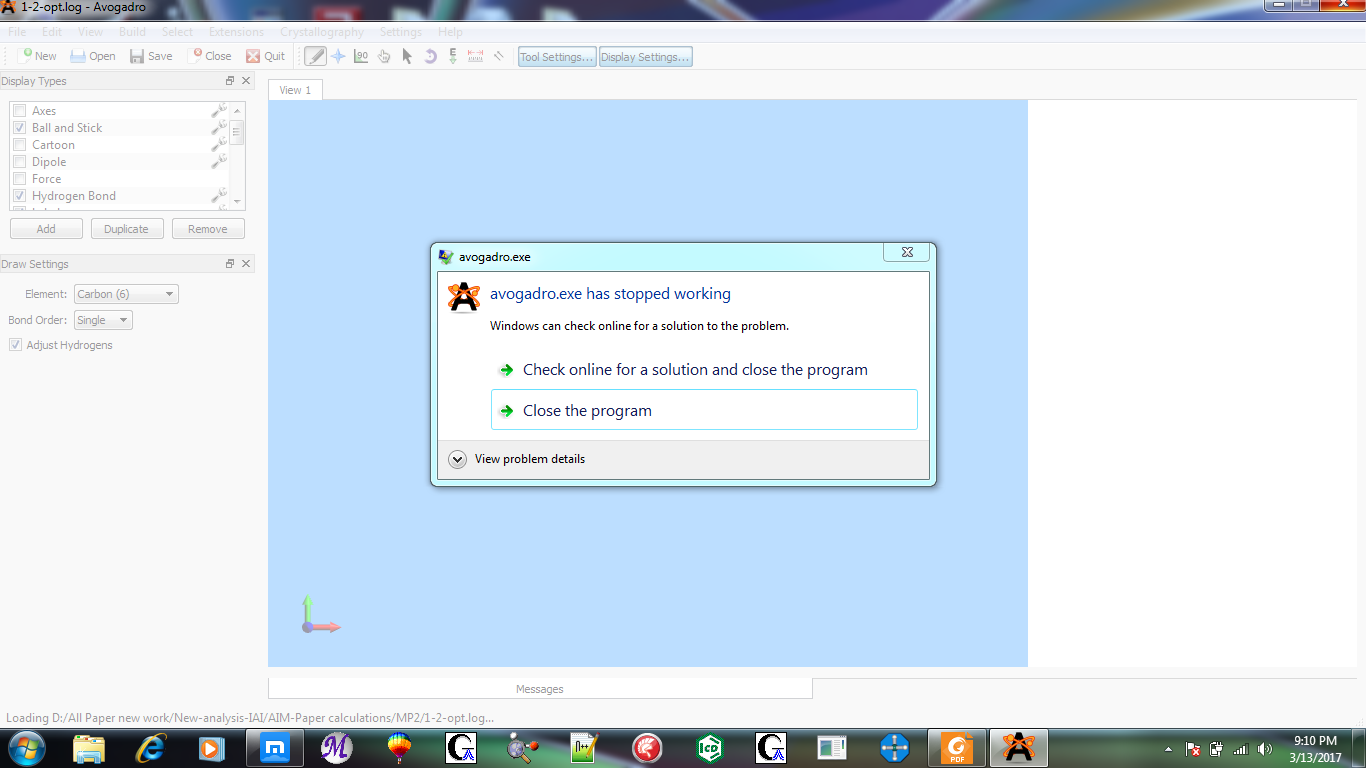Click the Messages tab
The width and height of the screenshot is (1366, 768).
(540, 688)
